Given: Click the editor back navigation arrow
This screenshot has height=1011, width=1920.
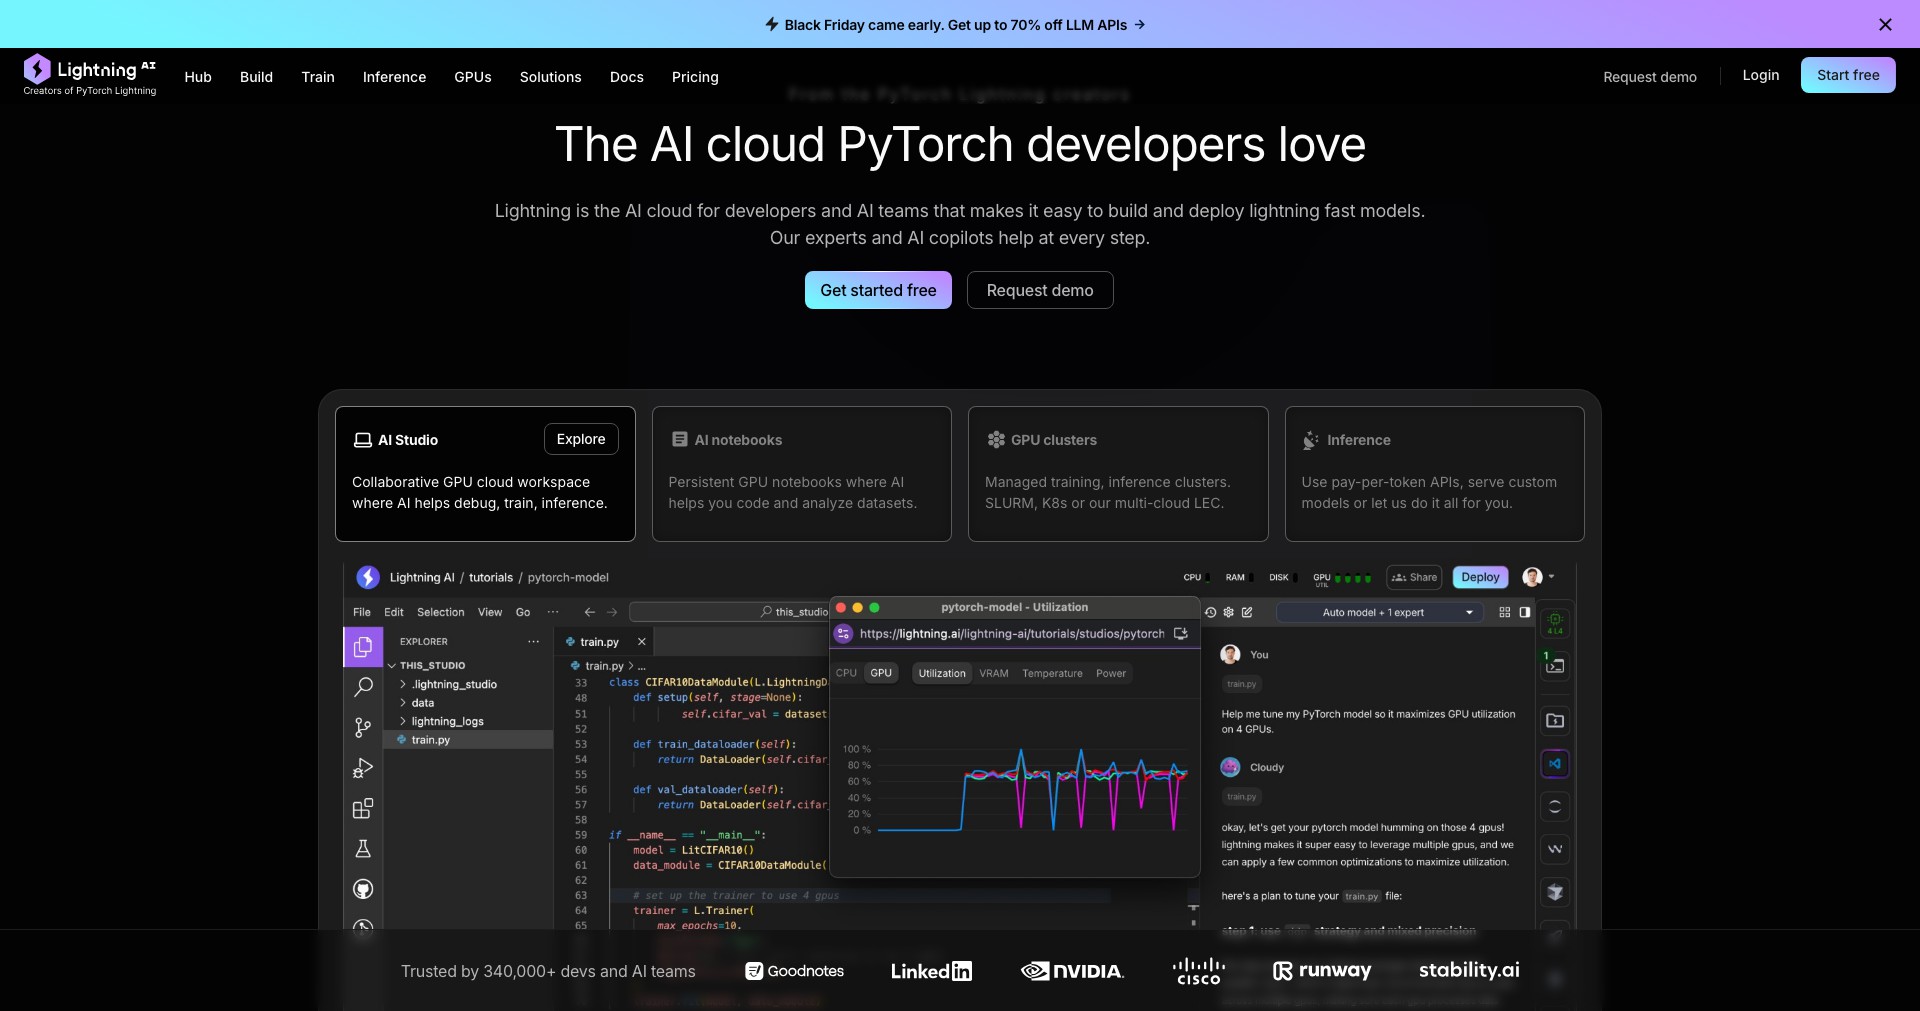Looking at the screenshot, I should coord(589,612).
